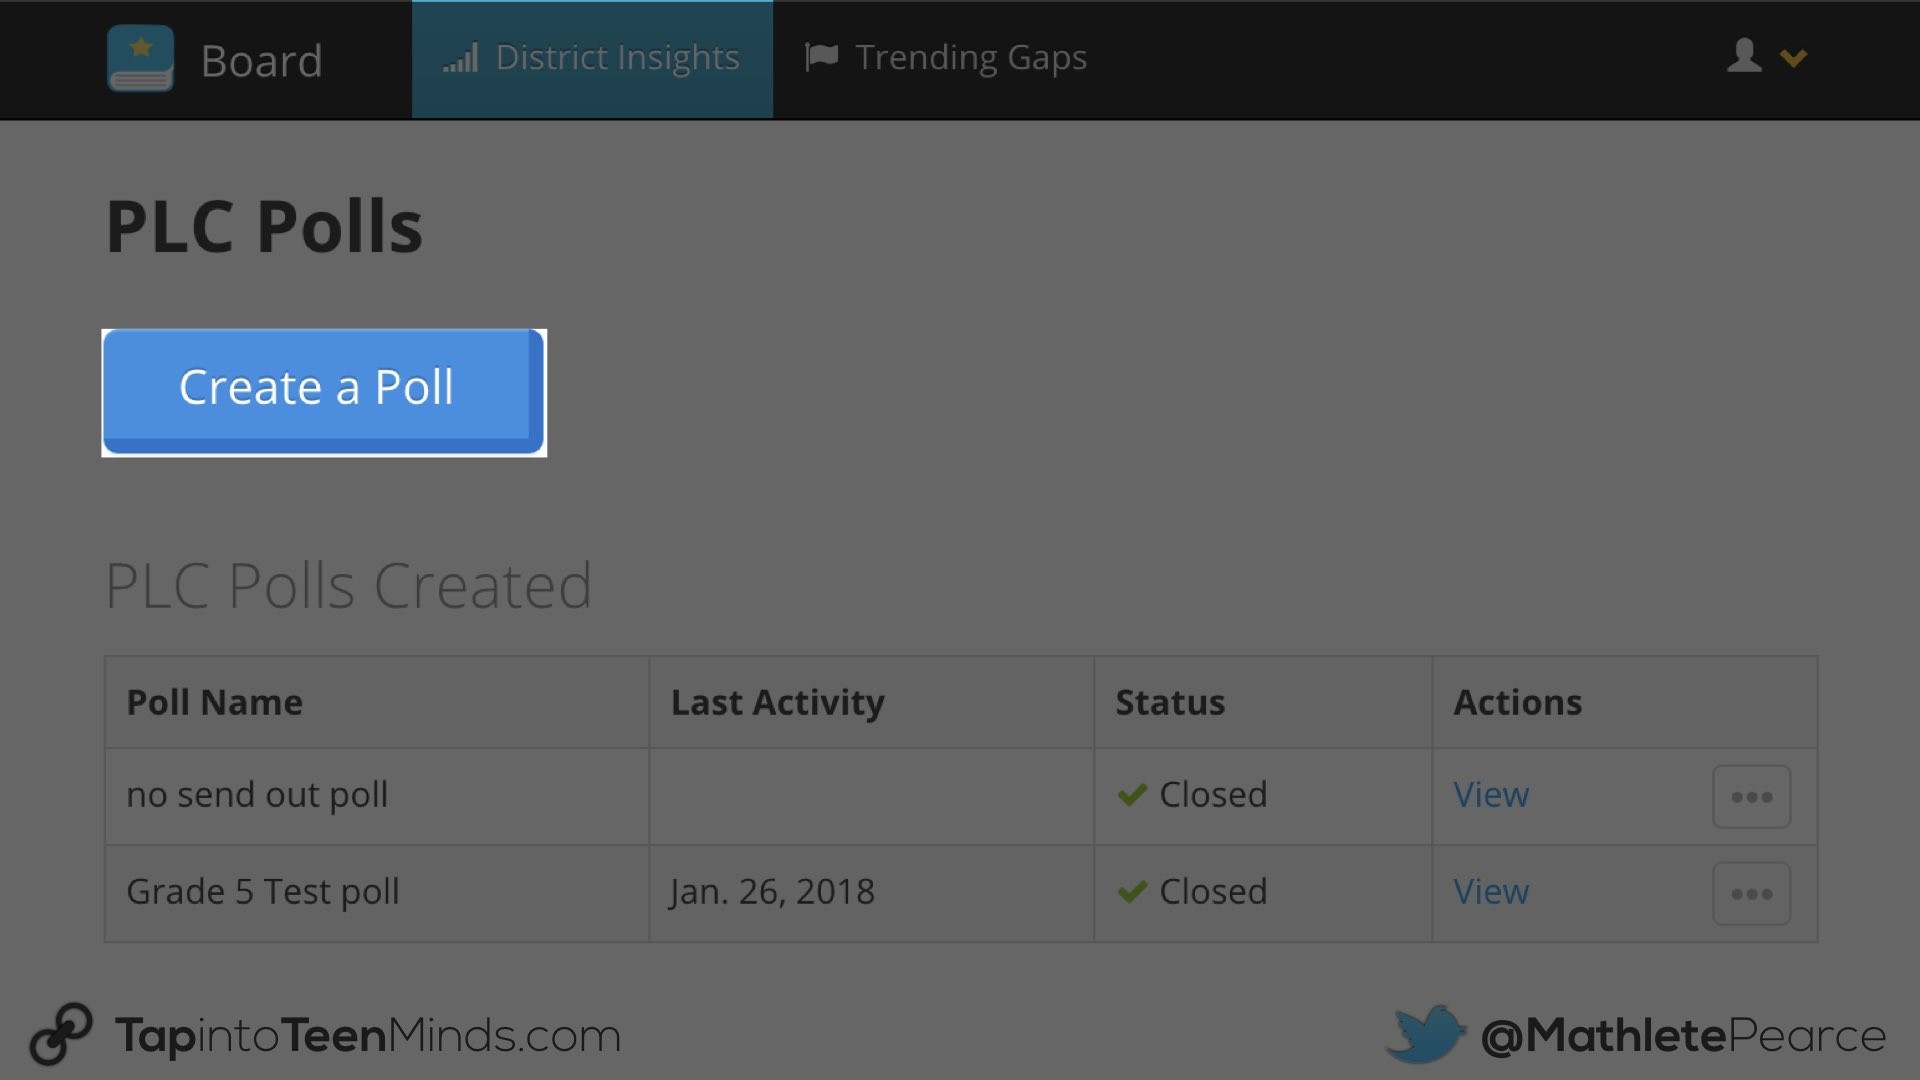Image resolution: width=1920 pixels, height=1080 pixels.
Task: Click the Board book logo icon
Action: 140,59
